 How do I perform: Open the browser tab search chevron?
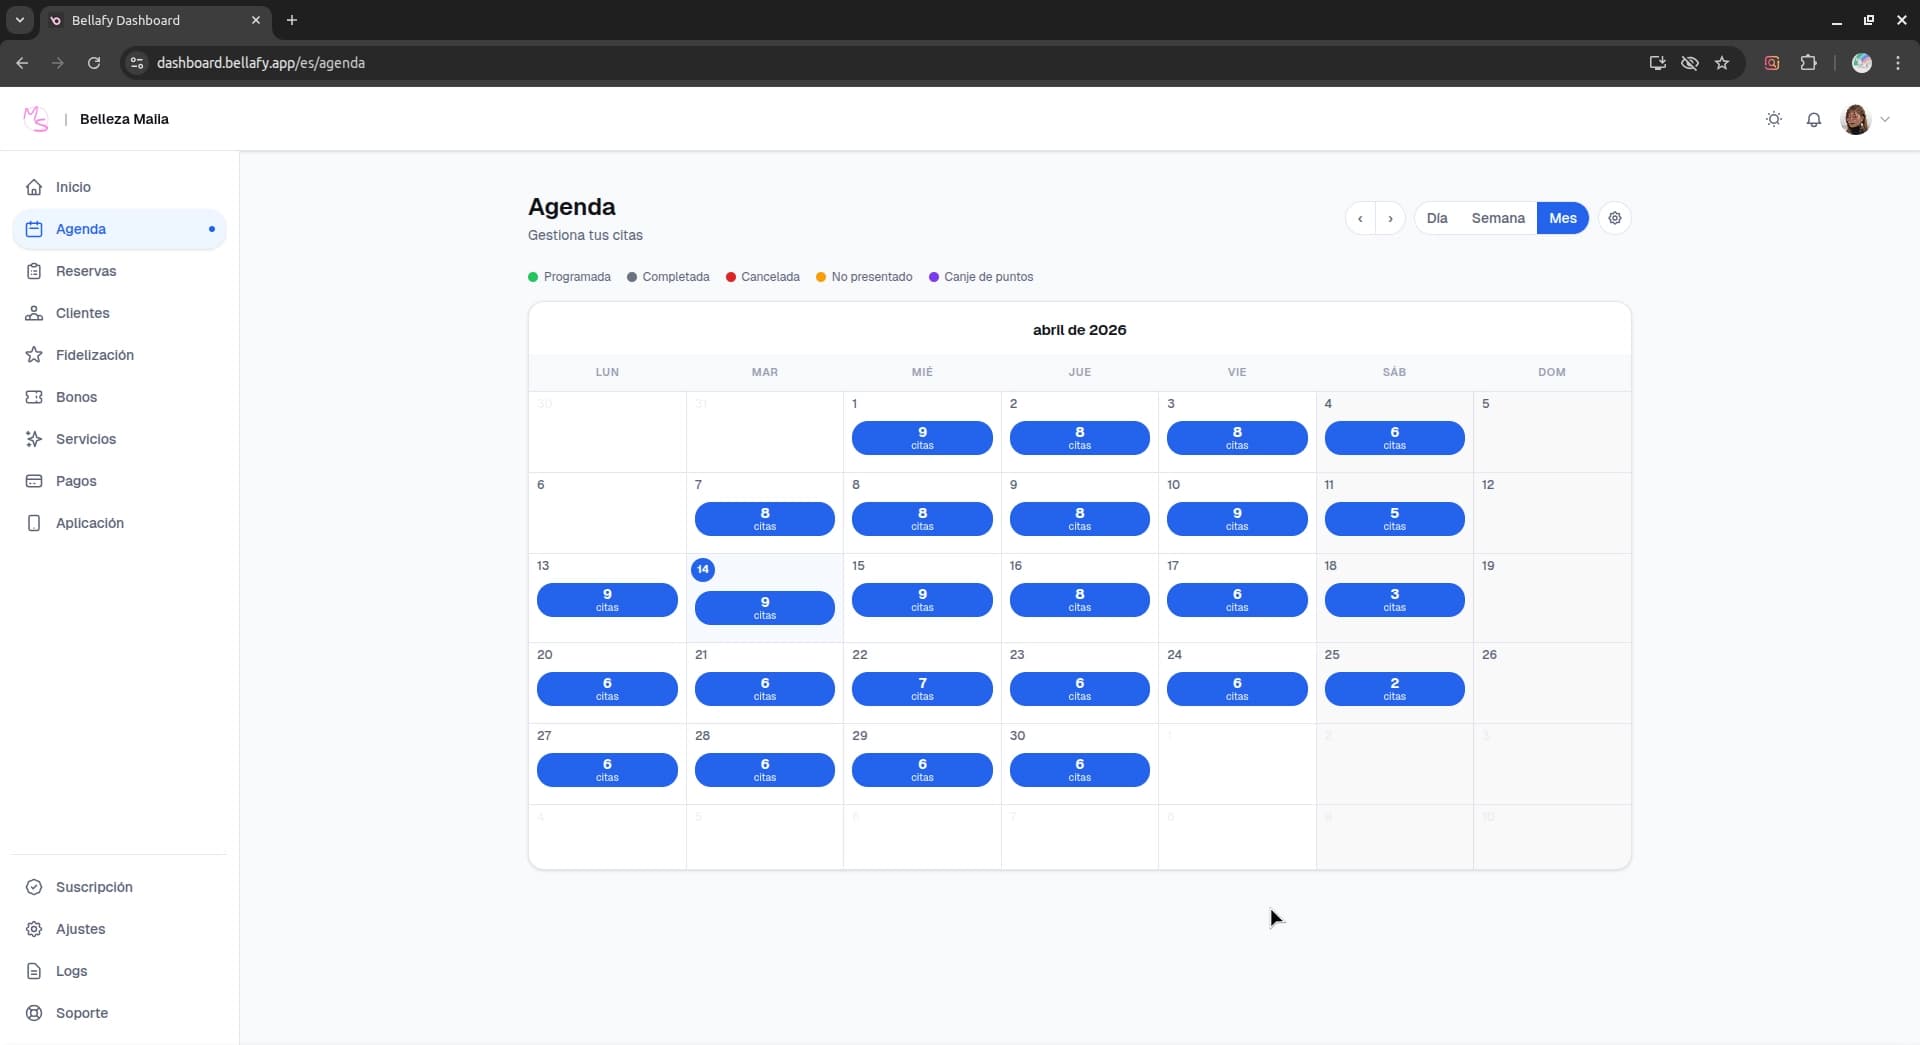[19, 20]
